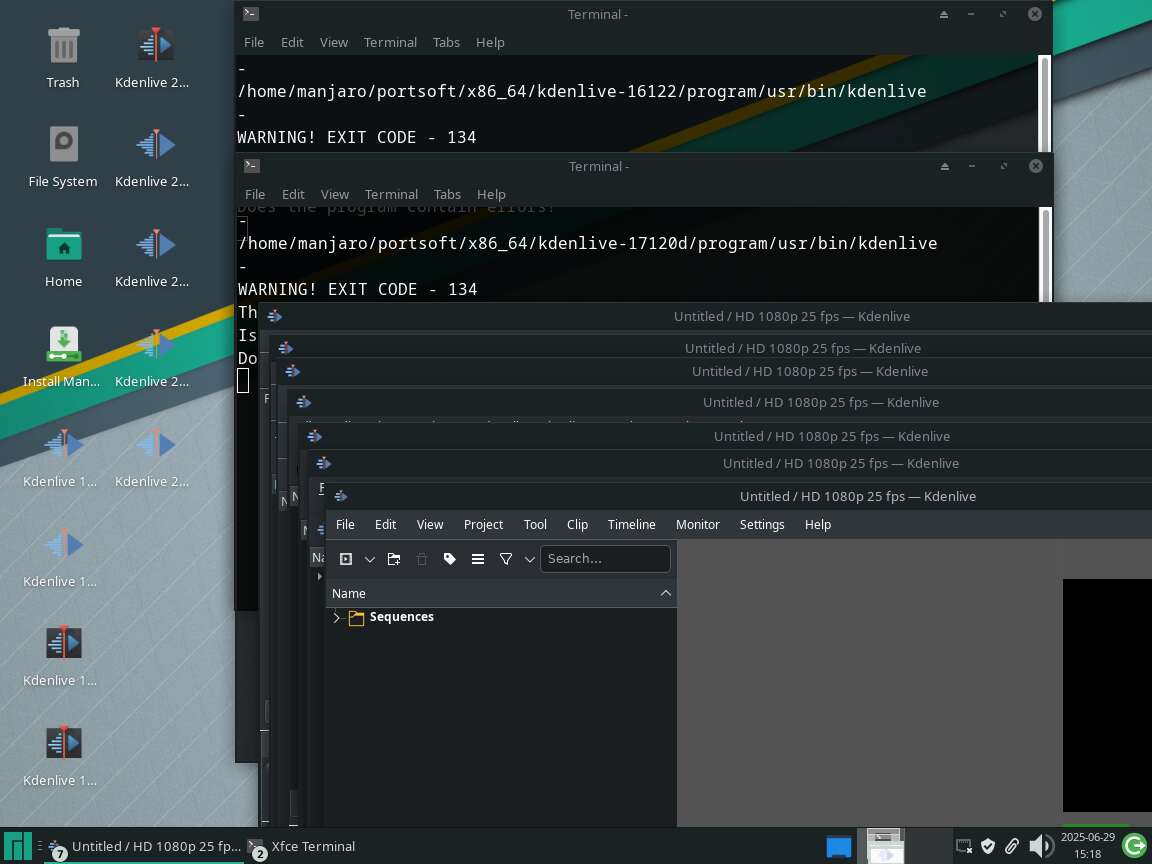Open the filter dropdown arrow beside the funnel
This screenshot has height=864, width=1152.
click(529, 559)
